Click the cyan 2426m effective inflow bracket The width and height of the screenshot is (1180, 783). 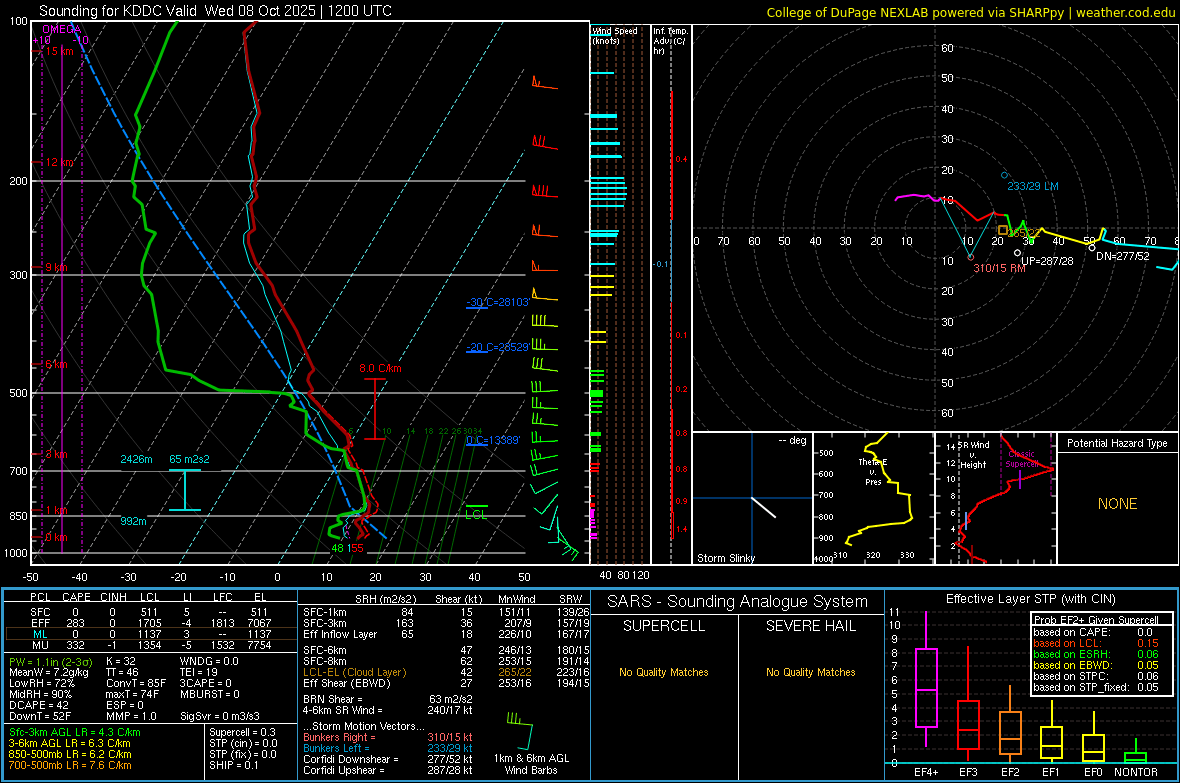(x=184, y=490)
